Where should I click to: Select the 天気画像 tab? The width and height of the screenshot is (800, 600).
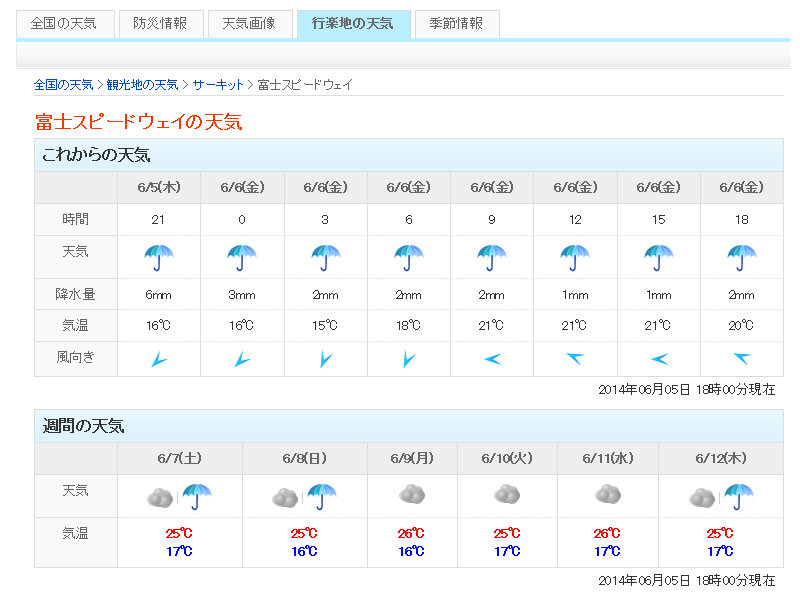click(250, 24)
